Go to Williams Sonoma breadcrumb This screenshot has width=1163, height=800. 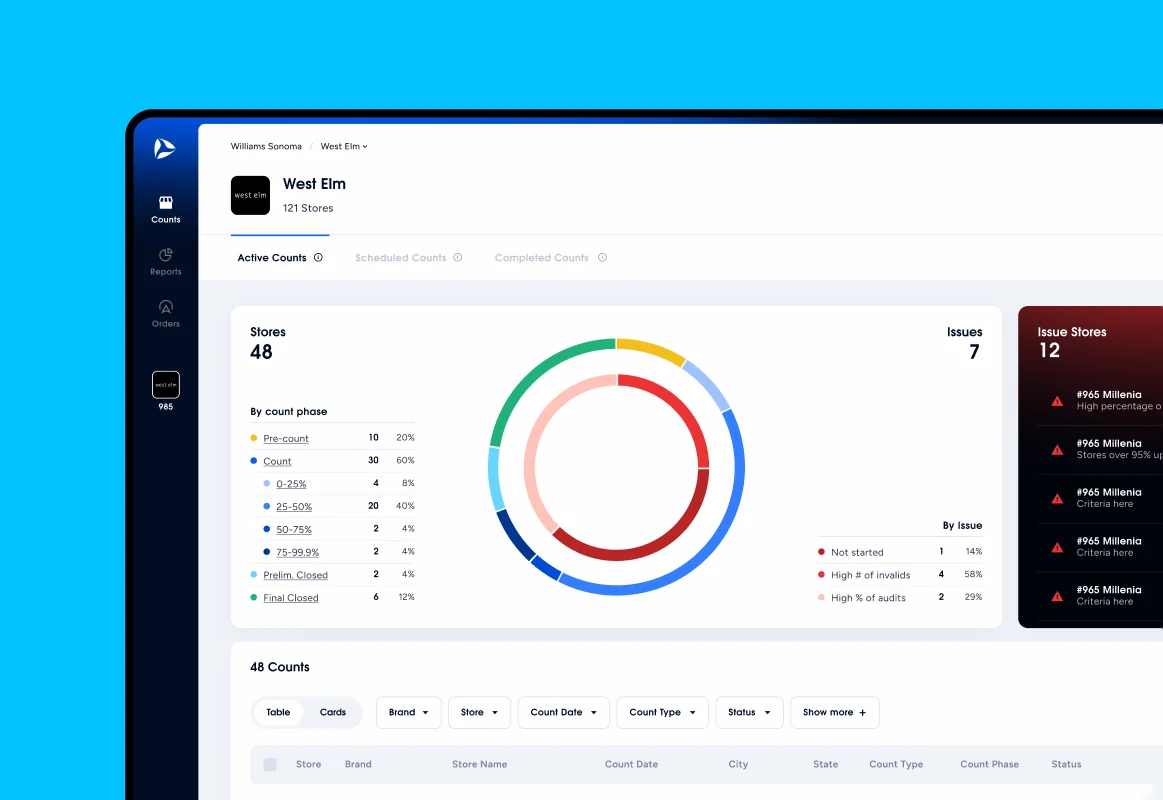click(x=266, y=146)
